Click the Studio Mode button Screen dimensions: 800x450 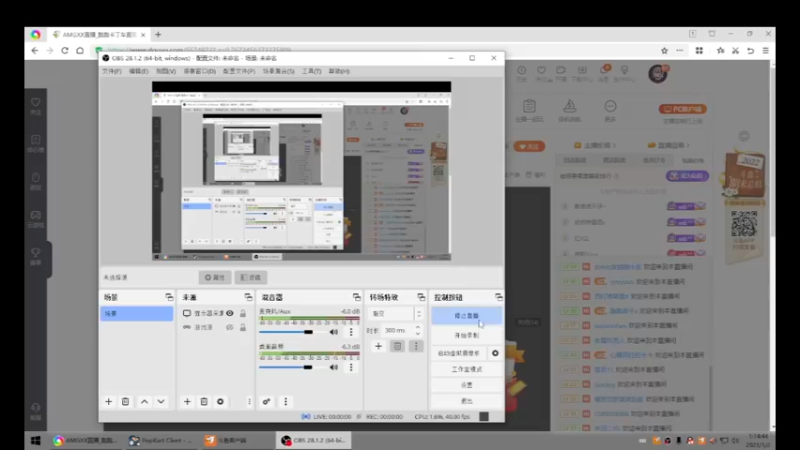[466, 369]
